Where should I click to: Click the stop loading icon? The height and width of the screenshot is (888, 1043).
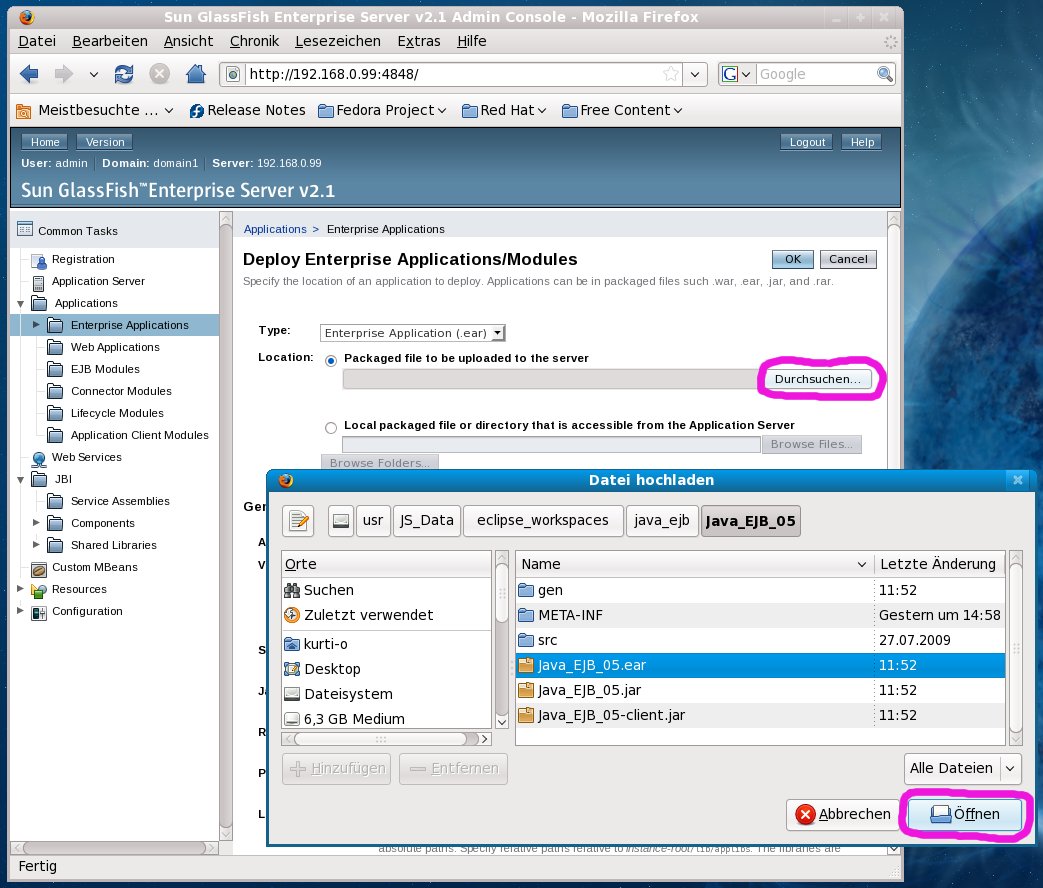point(159,74)
